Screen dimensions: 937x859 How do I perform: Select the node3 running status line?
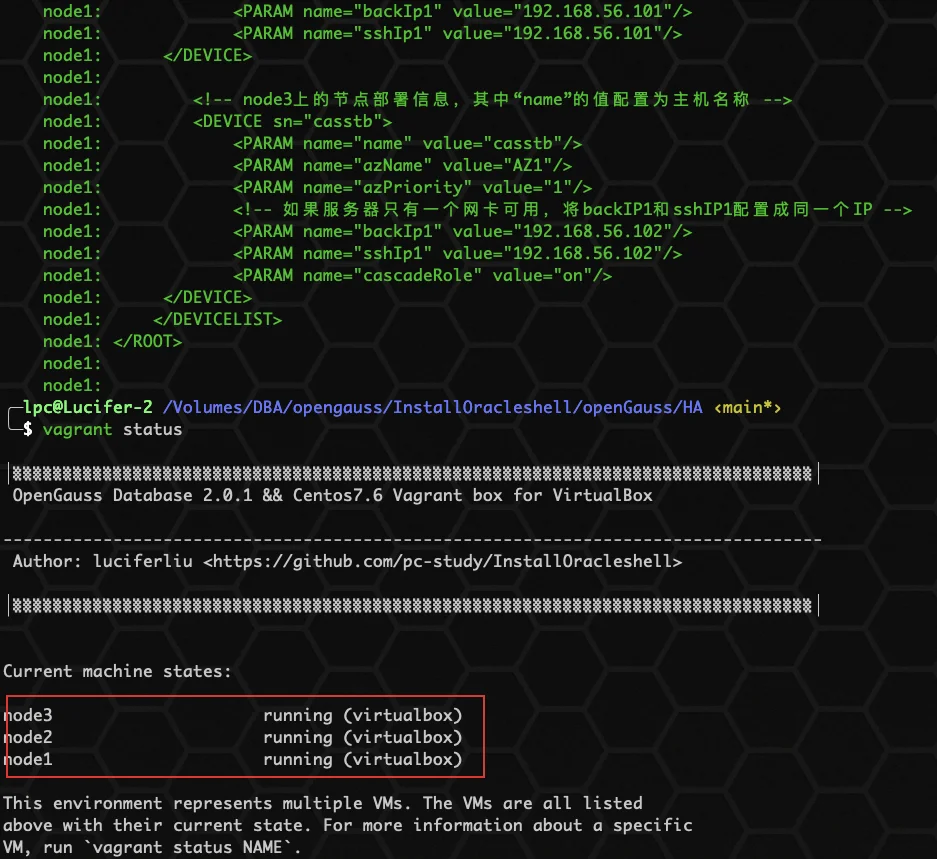[233, 716]
